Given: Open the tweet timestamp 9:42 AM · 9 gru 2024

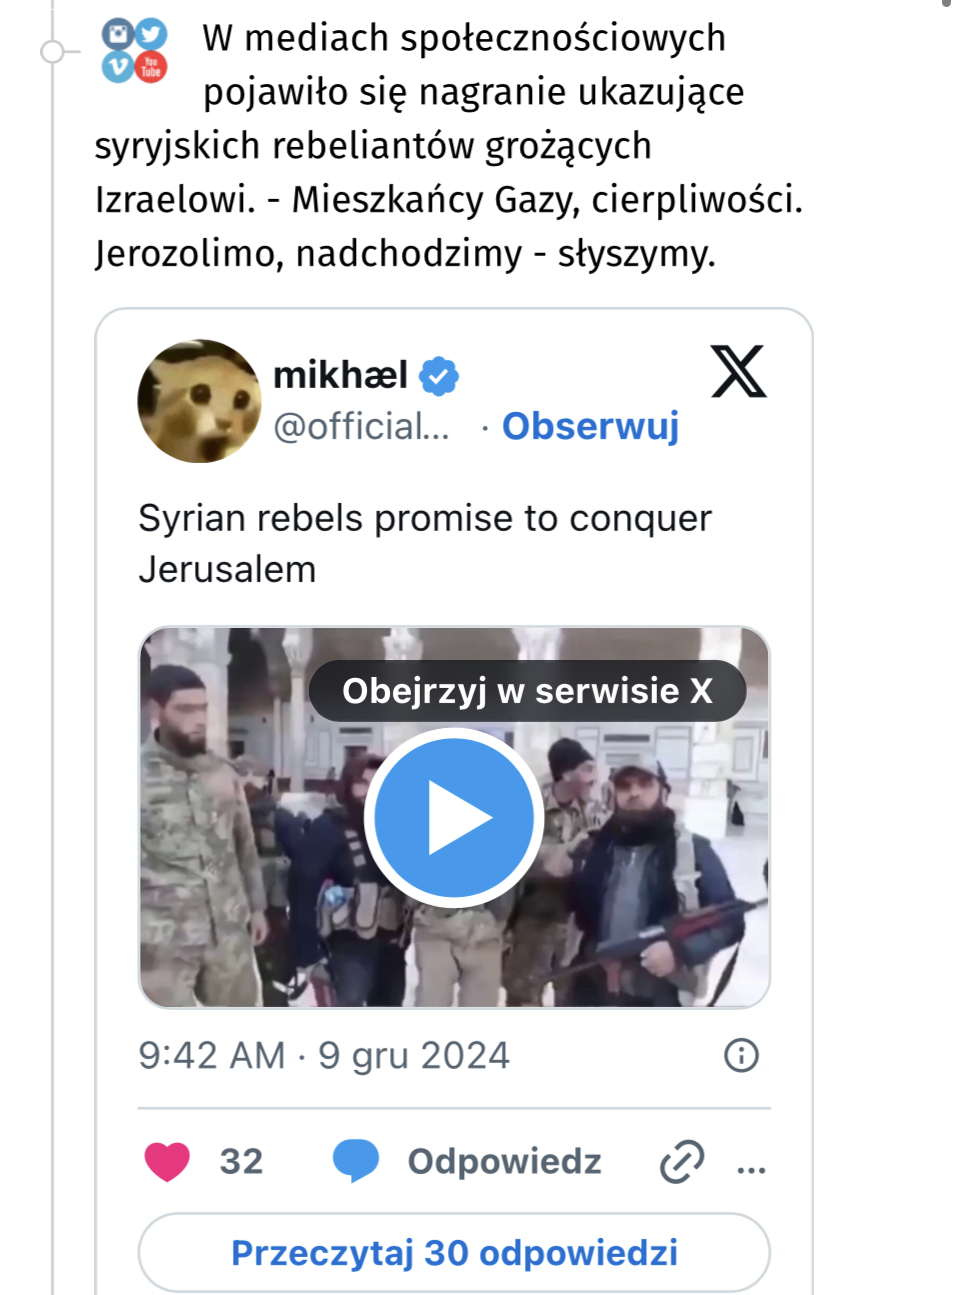Looking at the screenshot, I should point(324,1056).
